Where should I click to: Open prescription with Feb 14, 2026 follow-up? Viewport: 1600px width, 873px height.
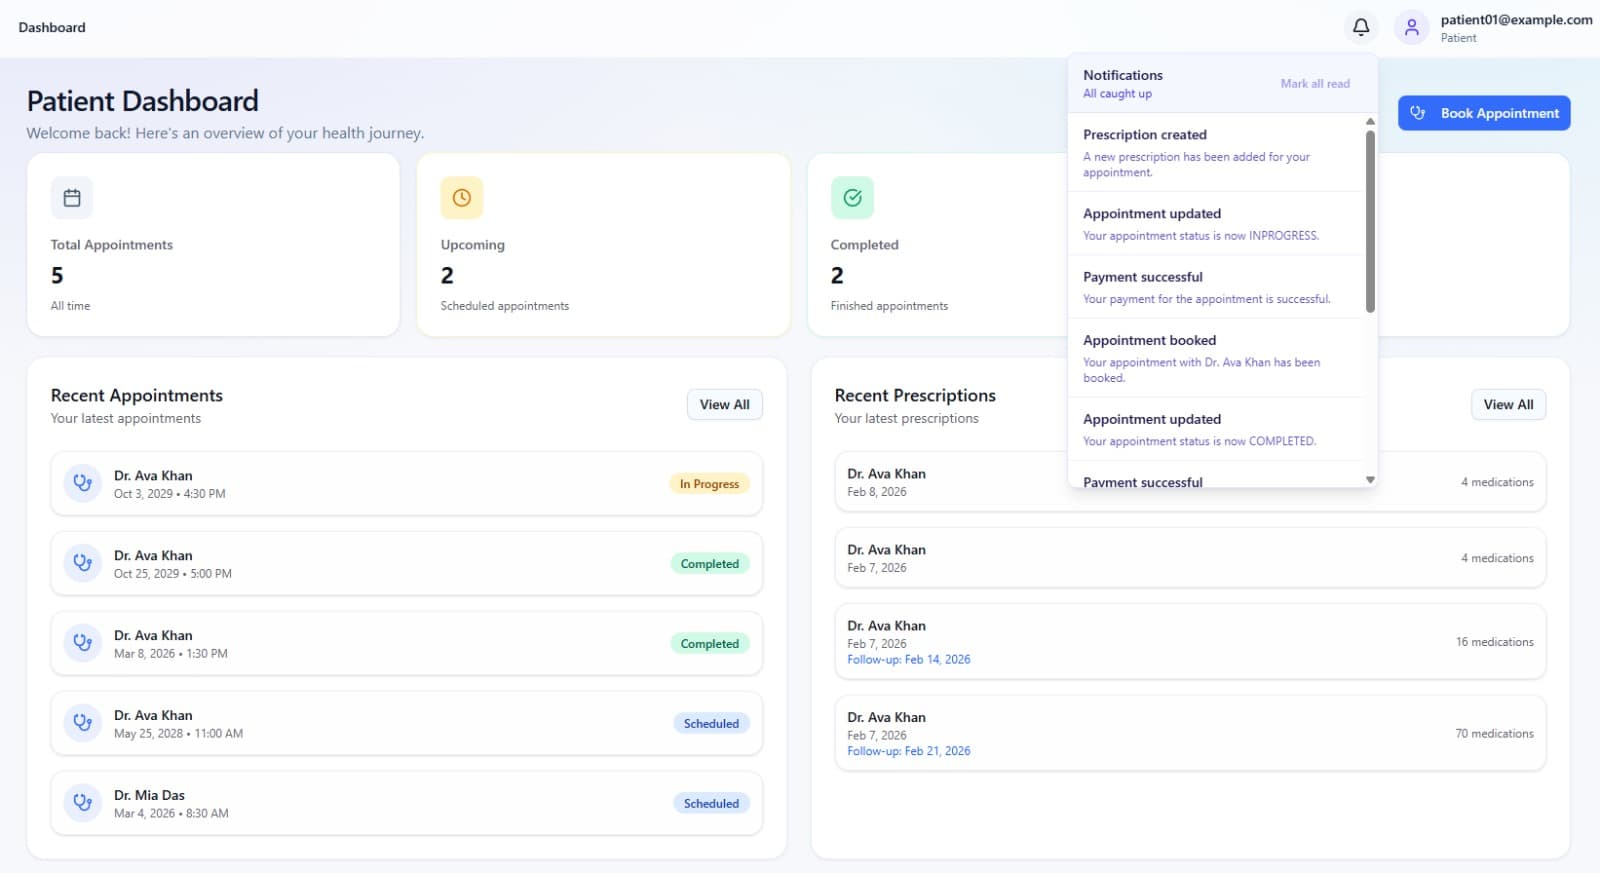[1190, 641]
